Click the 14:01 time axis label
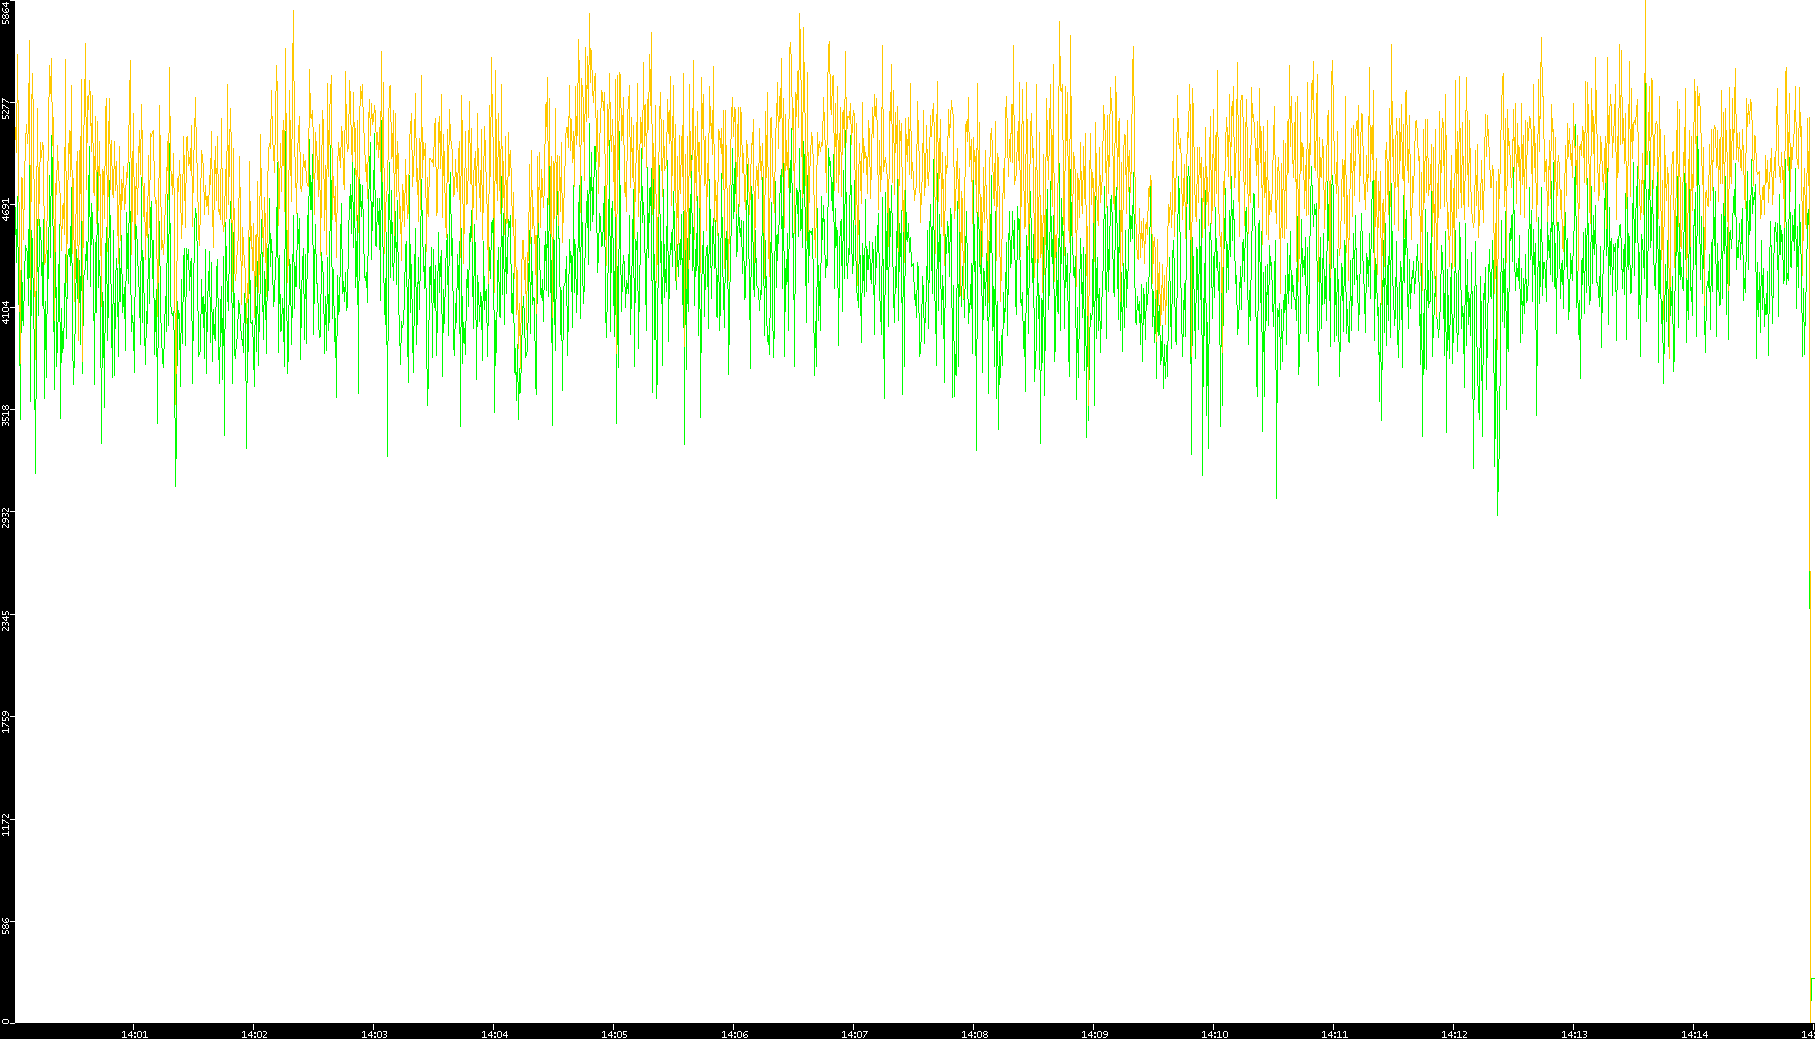1815x1039 pixels. 134,1034
